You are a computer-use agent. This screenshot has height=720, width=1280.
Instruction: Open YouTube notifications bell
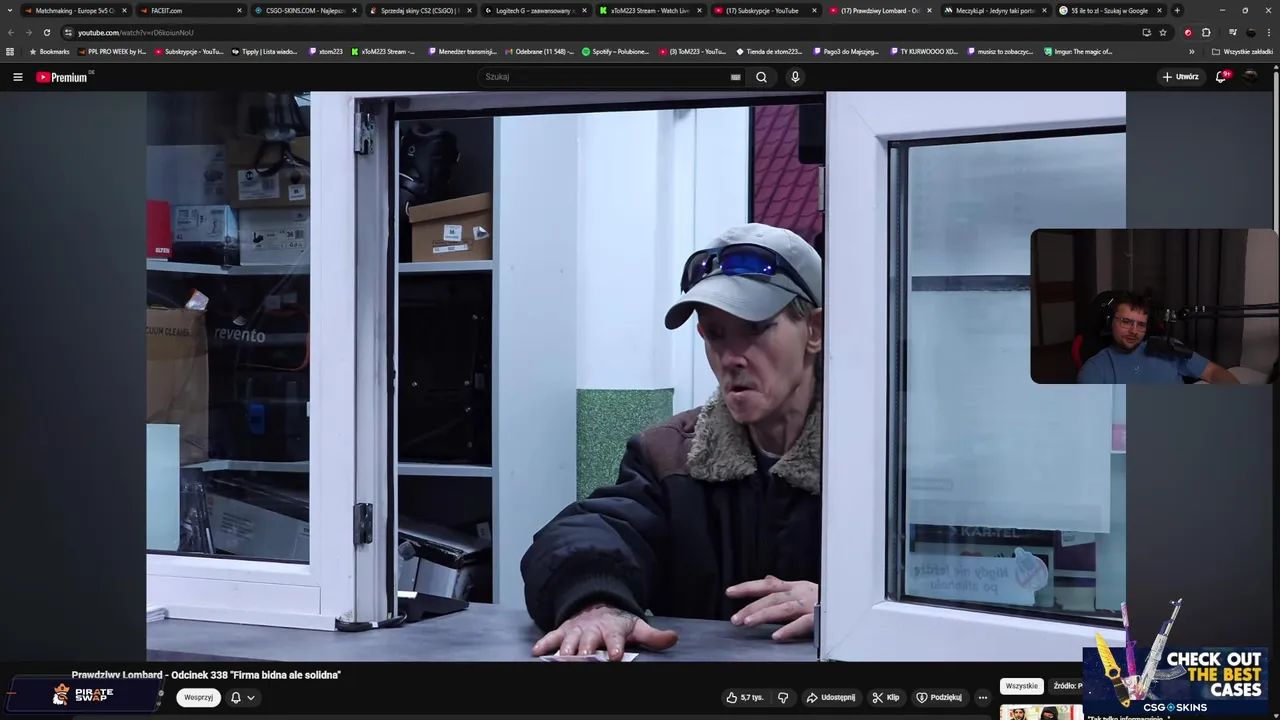coord(1222,77)
